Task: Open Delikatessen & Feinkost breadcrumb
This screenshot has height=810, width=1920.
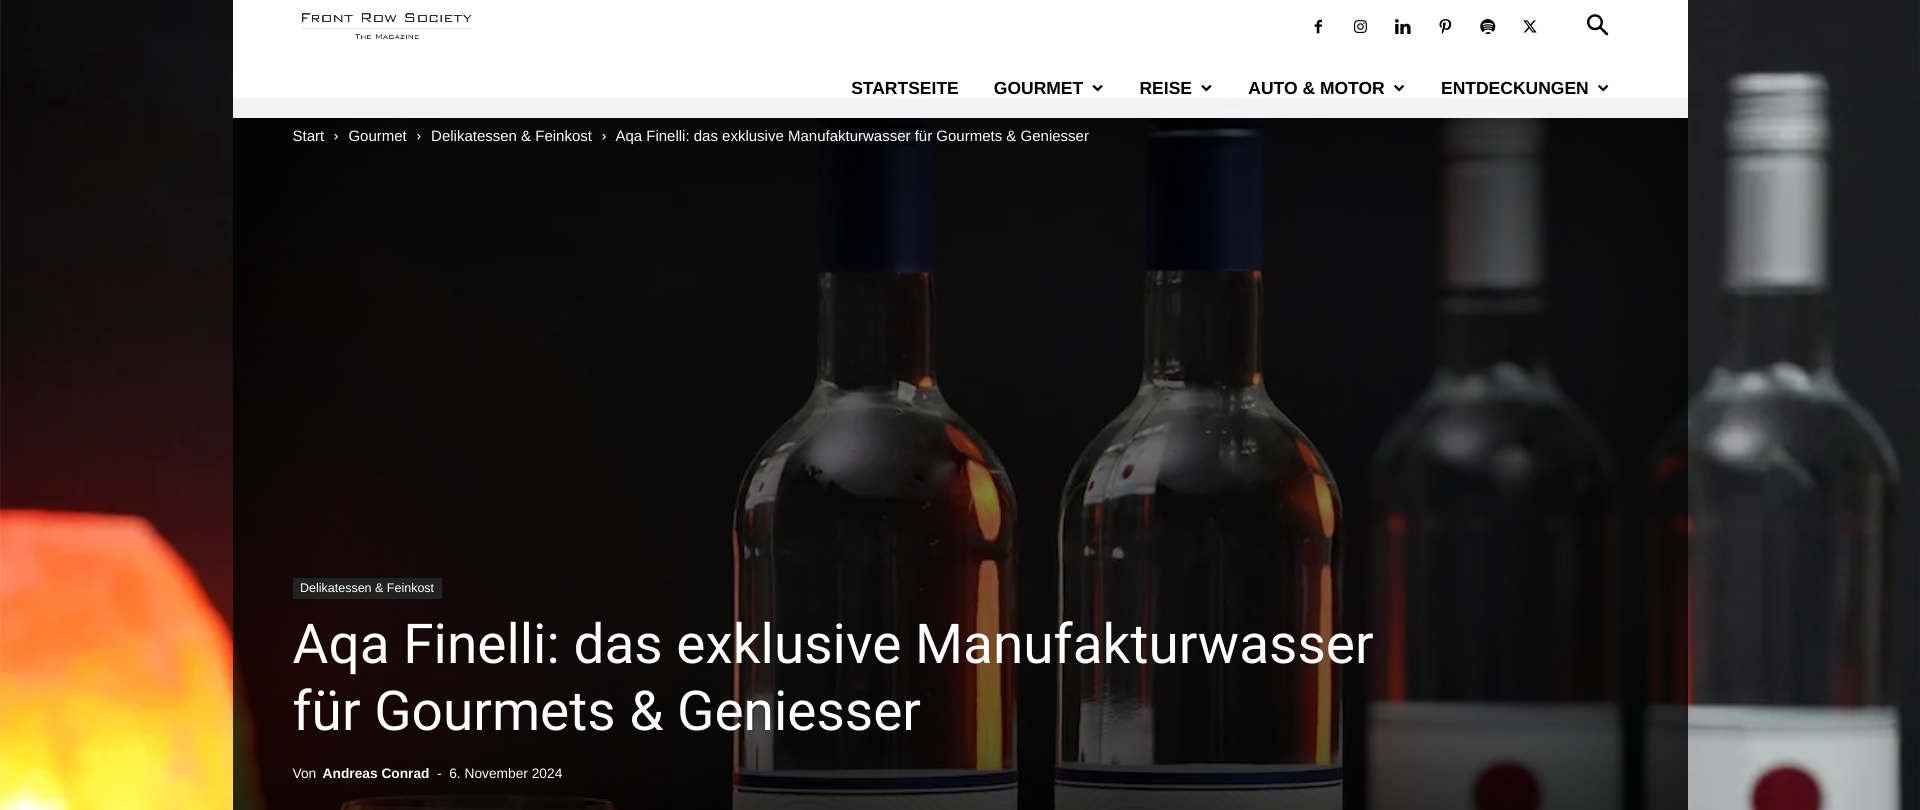Action: click(x=511, y=136)
